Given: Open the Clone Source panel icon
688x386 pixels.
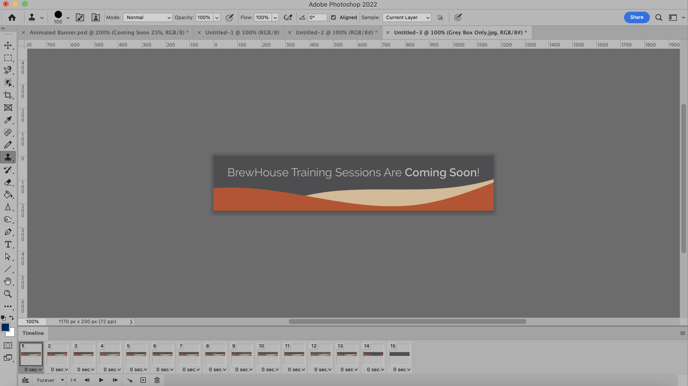Looking at the screenshot, I should point(95,18).
